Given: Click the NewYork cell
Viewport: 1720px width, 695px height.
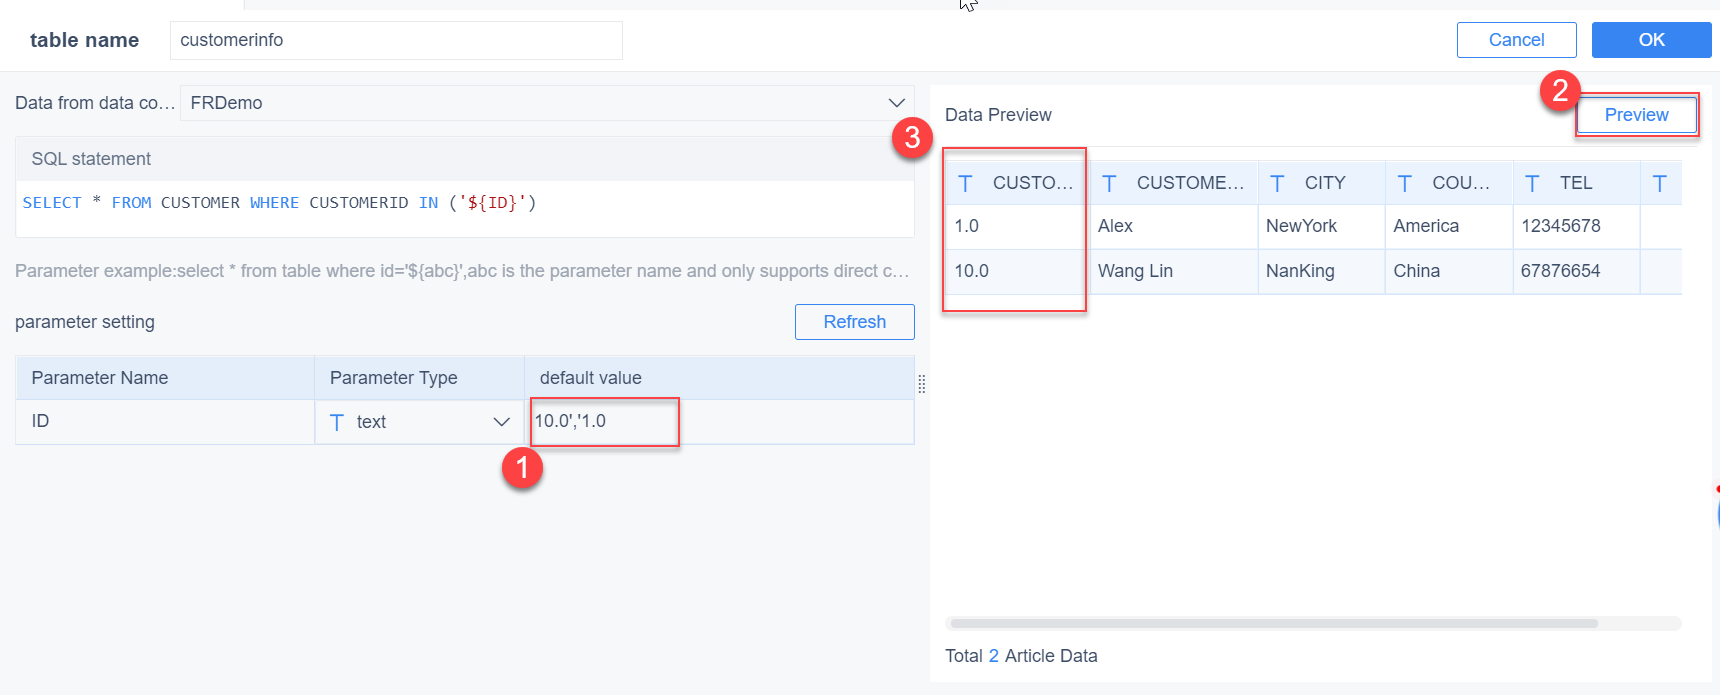Looking at the screenshot, I should point(1321,226).
